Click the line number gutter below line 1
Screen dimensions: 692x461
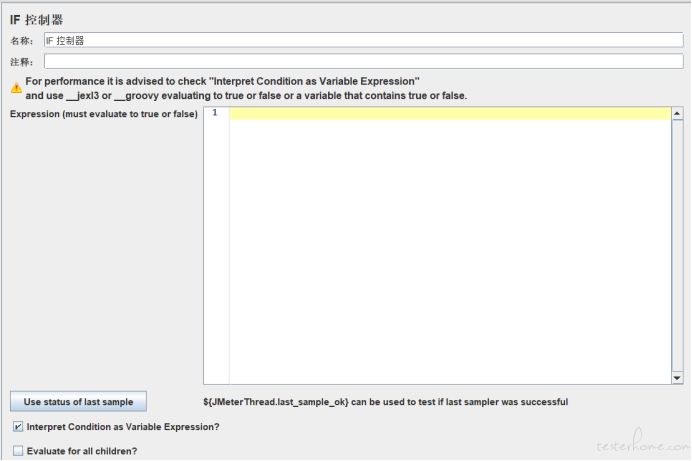[x=215, y=250]
